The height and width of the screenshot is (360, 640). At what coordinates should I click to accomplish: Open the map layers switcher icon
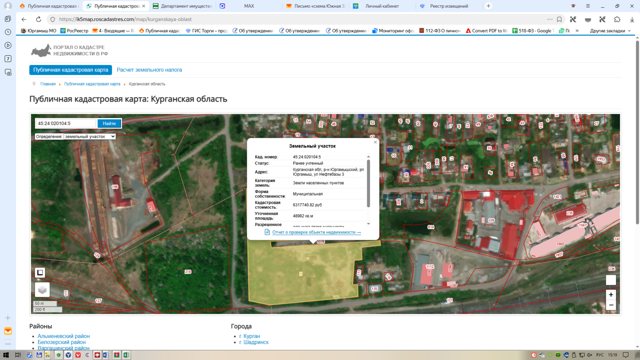pos(42,290)
